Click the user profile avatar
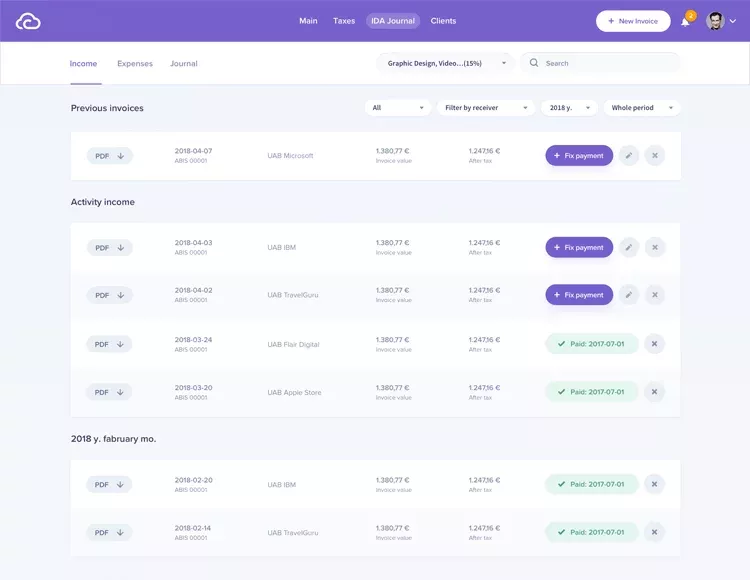The height and width of the screenshot is (580, 750). 715,21
